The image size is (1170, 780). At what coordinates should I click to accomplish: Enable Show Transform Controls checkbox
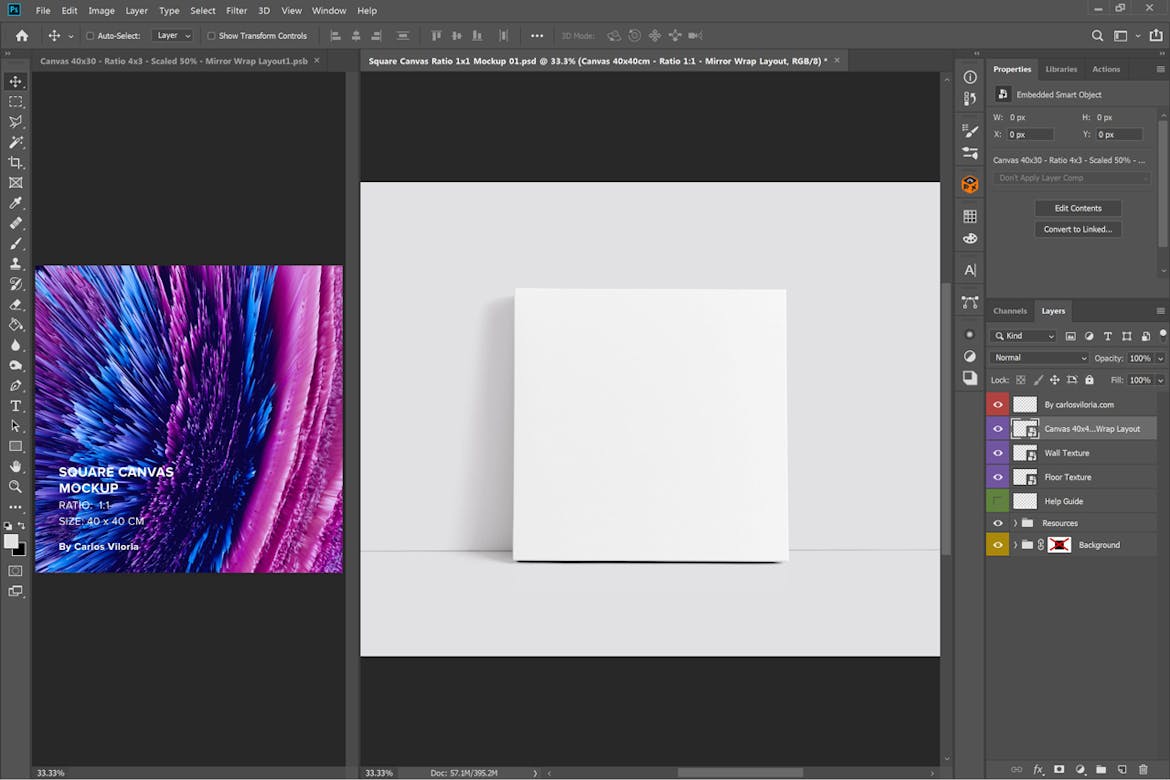211,36
